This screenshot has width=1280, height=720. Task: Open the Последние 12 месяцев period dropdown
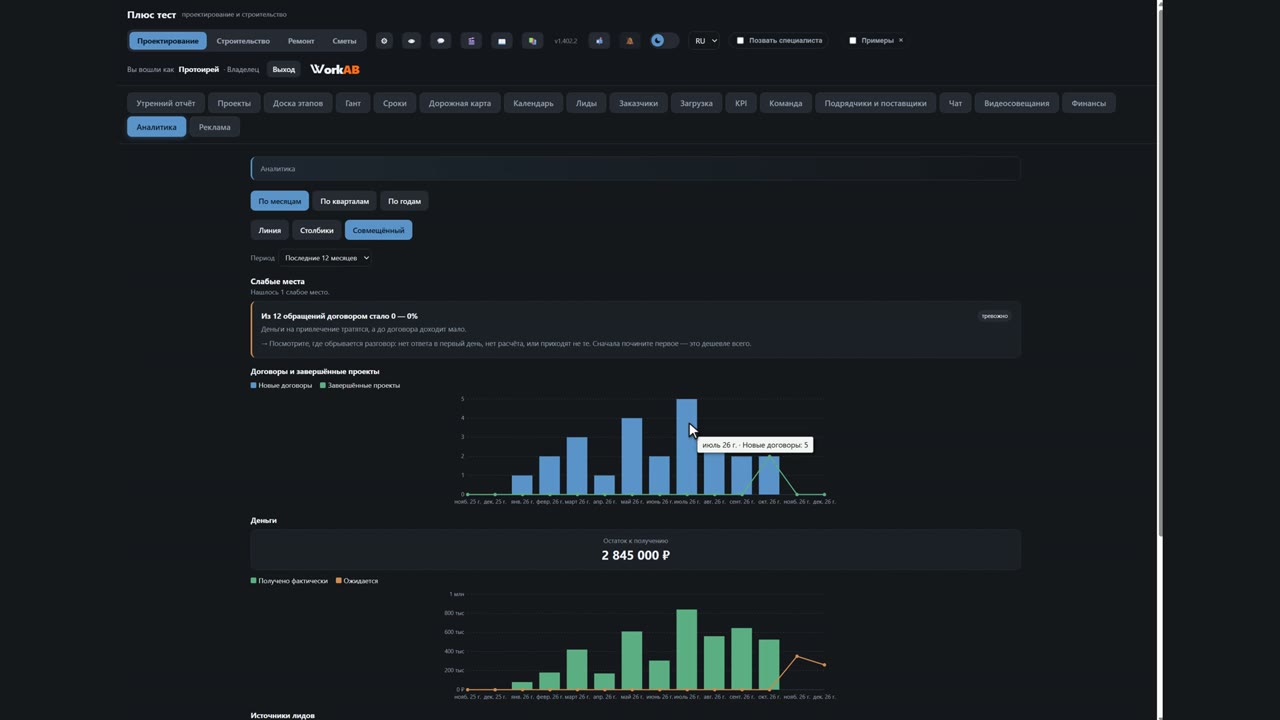click(326, 258)
